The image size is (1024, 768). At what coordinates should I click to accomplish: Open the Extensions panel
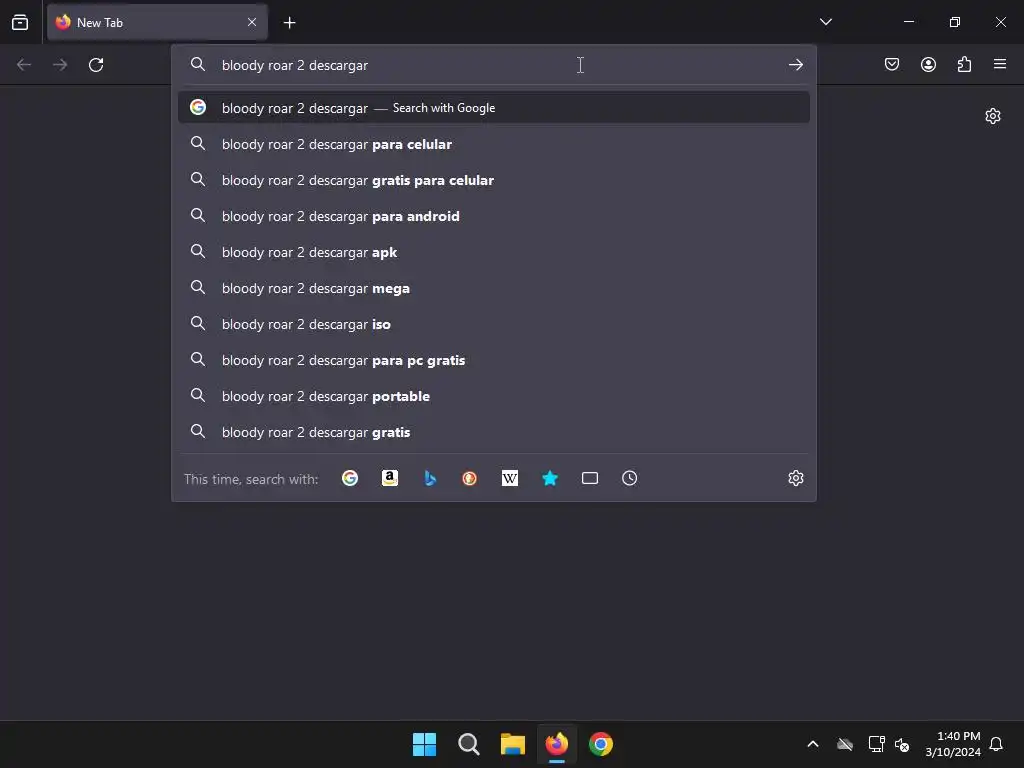pyautogui.click(x=964, y=64)
